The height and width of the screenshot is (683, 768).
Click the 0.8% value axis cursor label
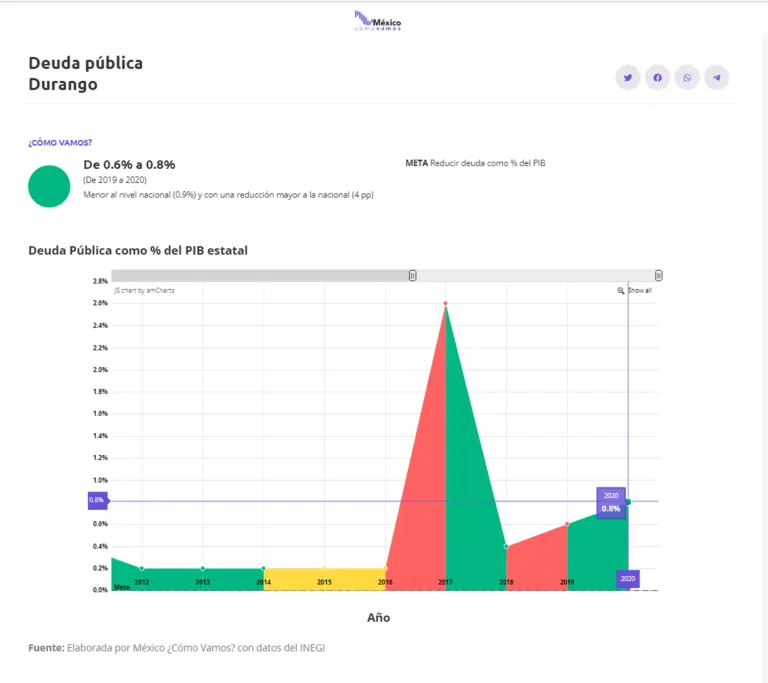pos(97,500)
